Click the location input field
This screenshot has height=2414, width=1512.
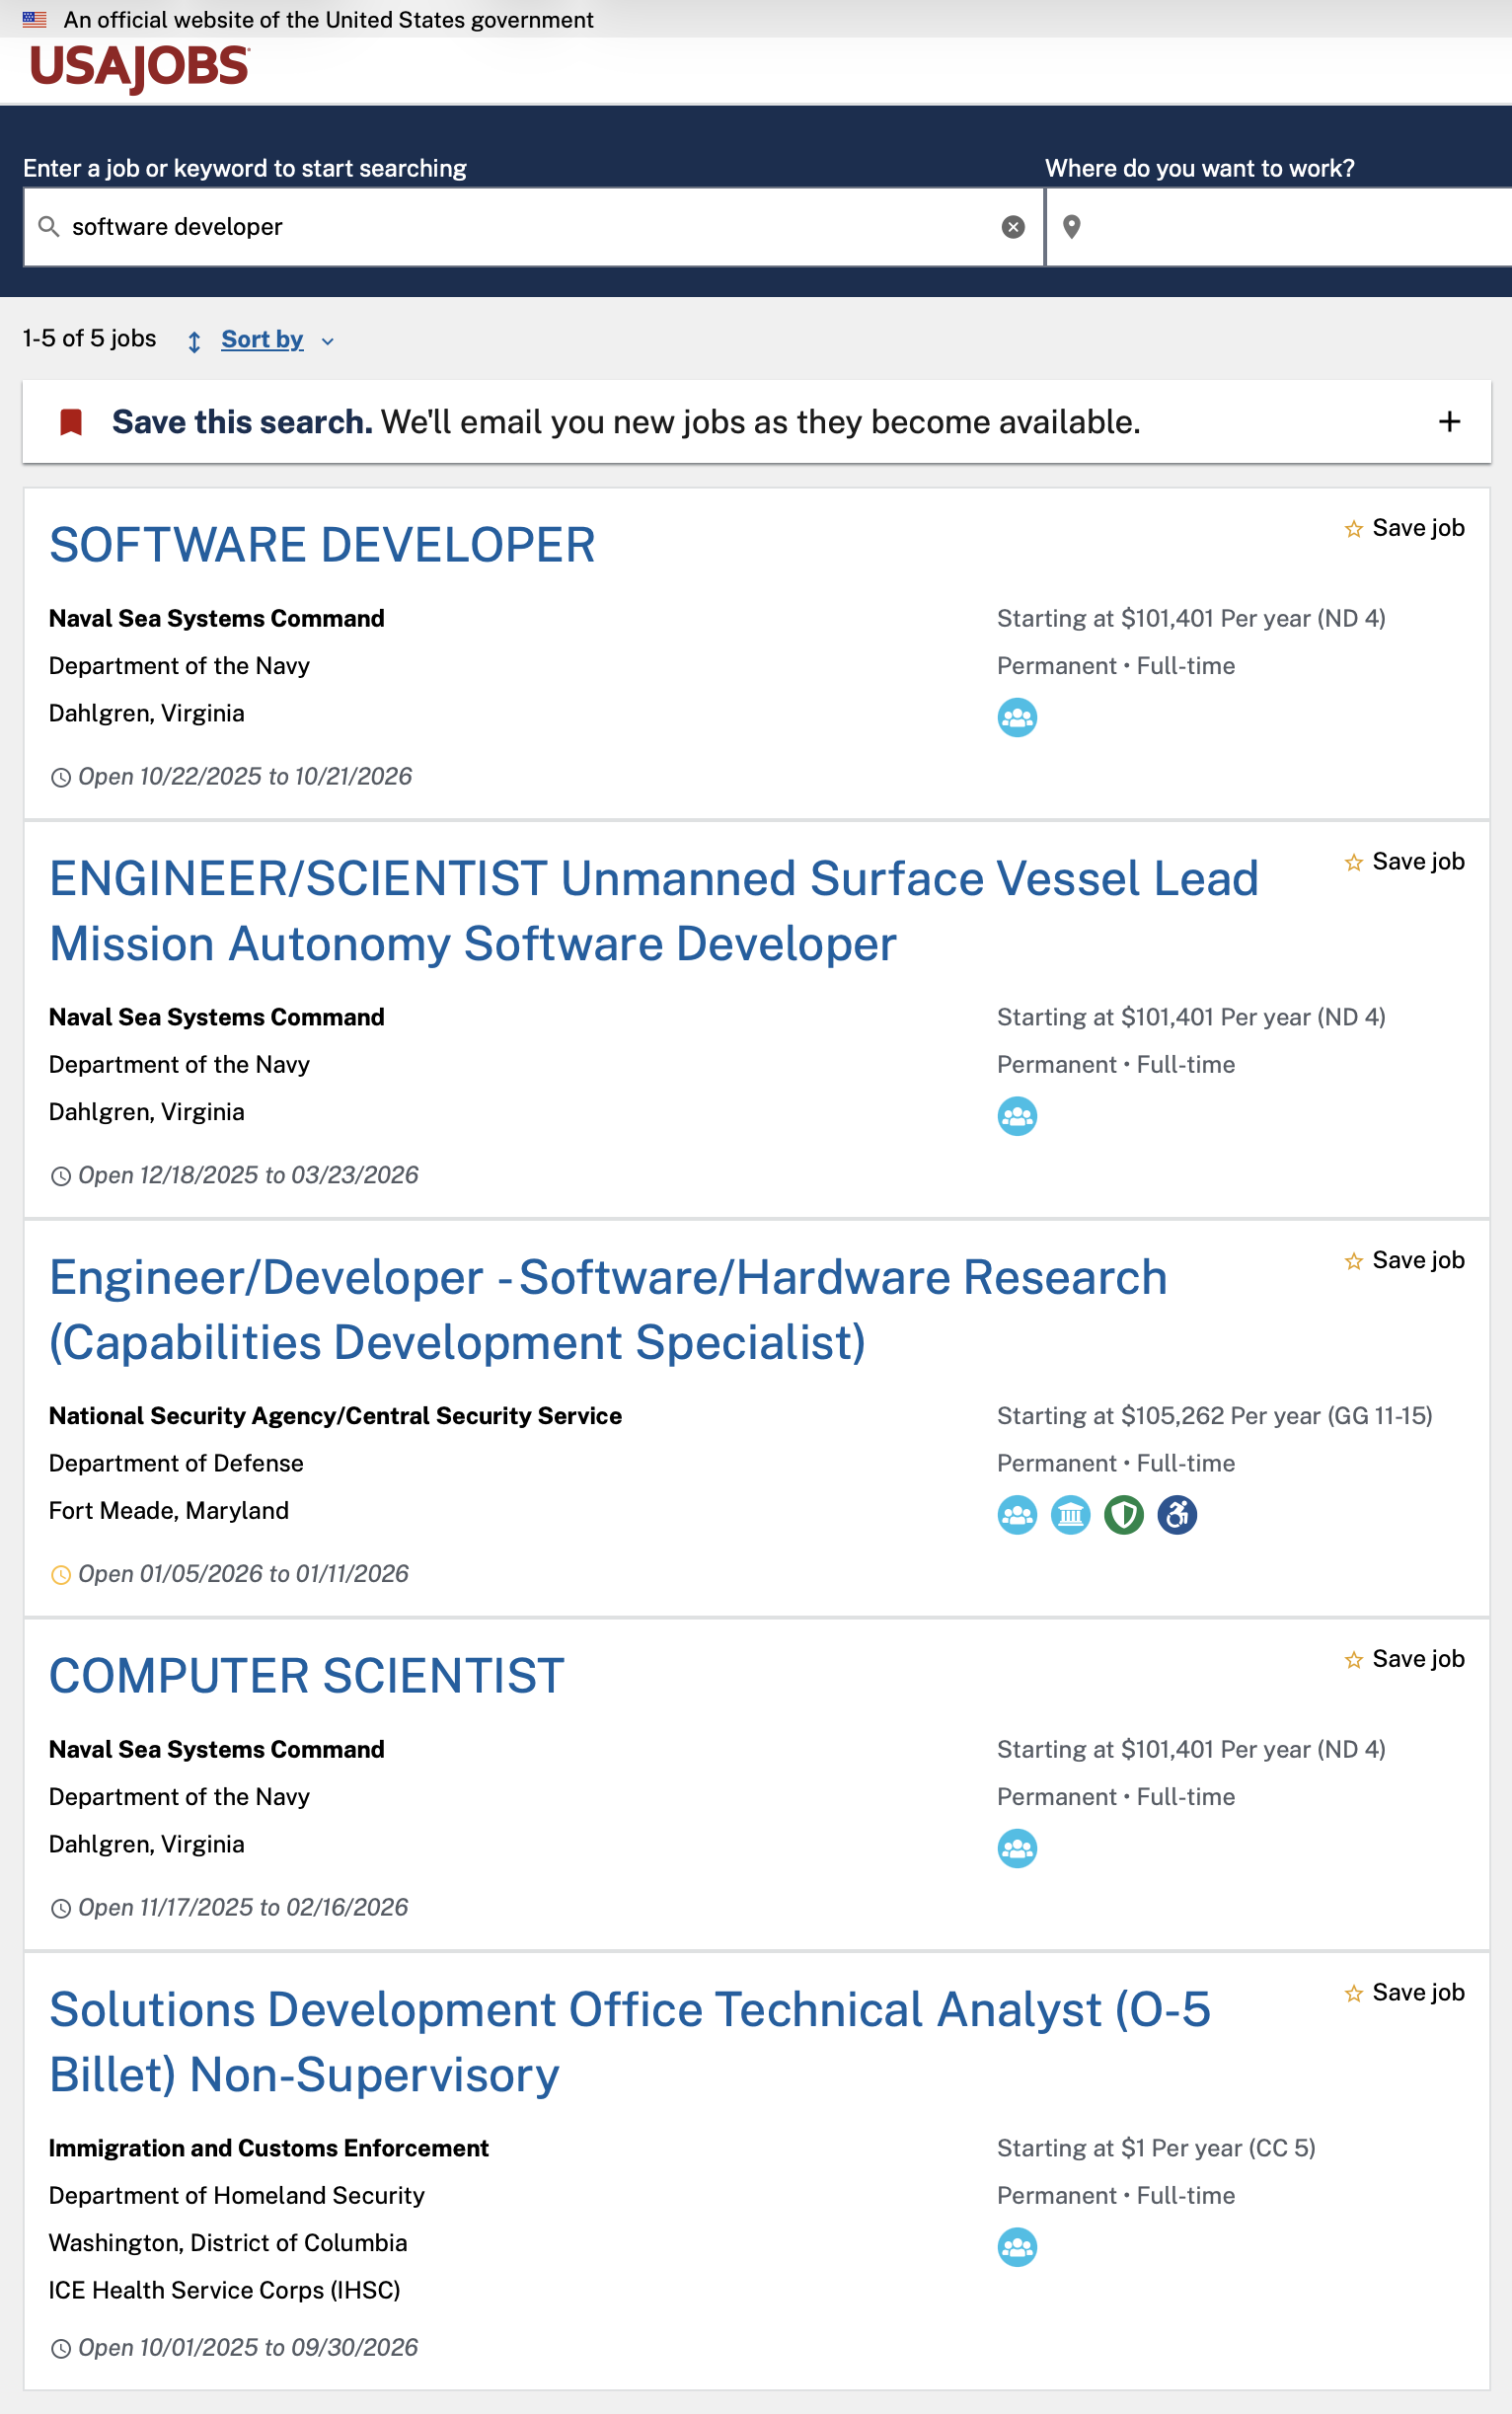point(1279,227)
